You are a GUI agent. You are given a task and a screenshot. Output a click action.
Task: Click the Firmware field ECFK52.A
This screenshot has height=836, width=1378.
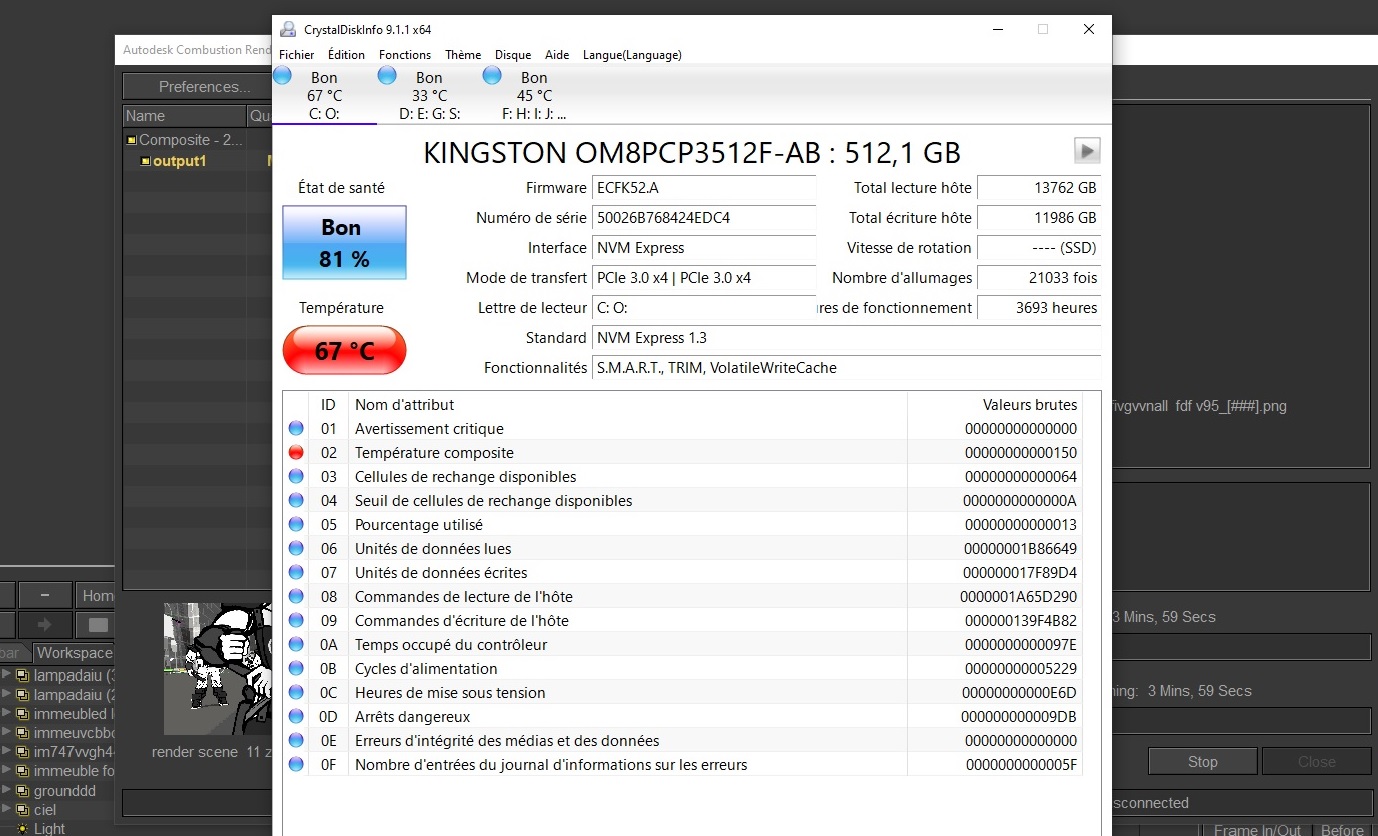tap(704, 188)
